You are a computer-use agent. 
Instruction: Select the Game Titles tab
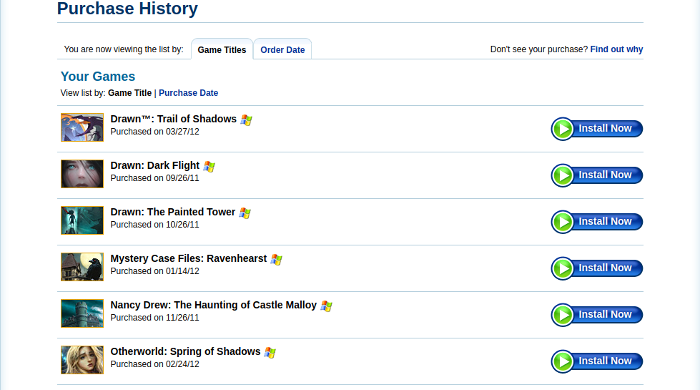[x=222, y=50]
